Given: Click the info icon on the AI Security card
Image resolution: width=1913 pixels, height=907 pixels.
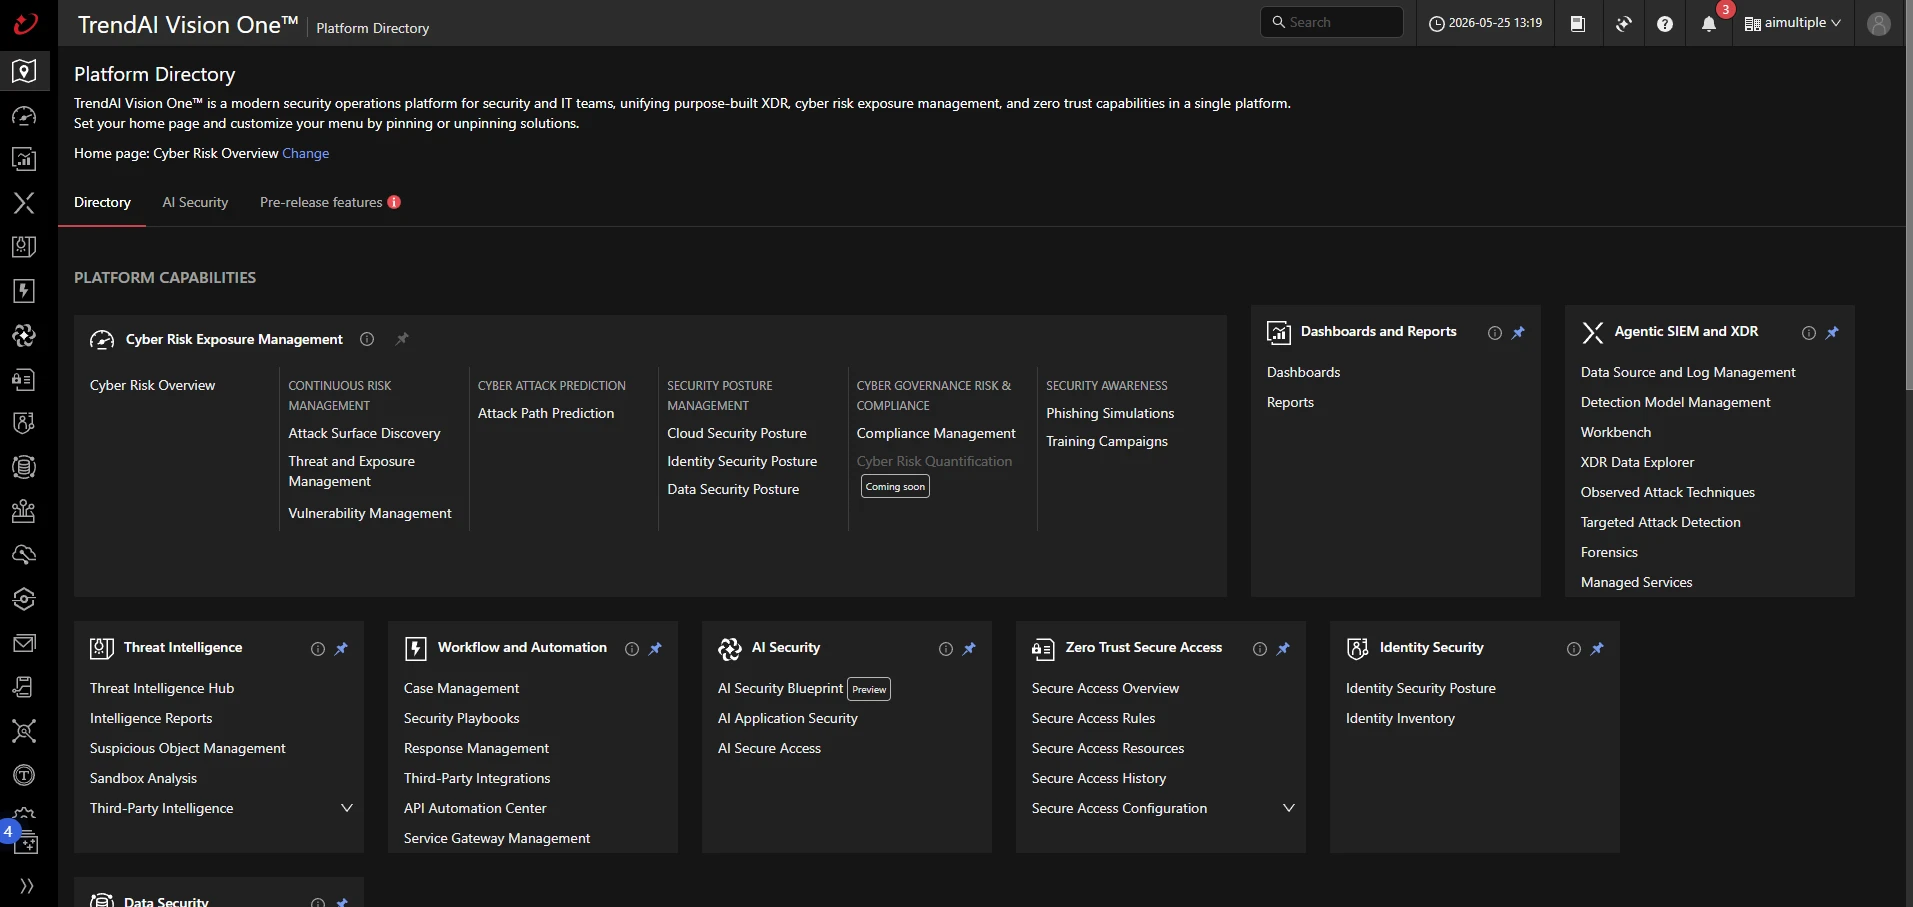Looking at the screenshot, I should 946,649.
